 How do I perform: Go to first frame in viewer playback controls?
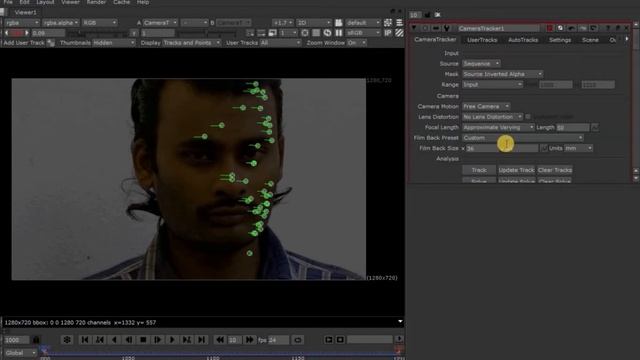(x=85, y=340)
